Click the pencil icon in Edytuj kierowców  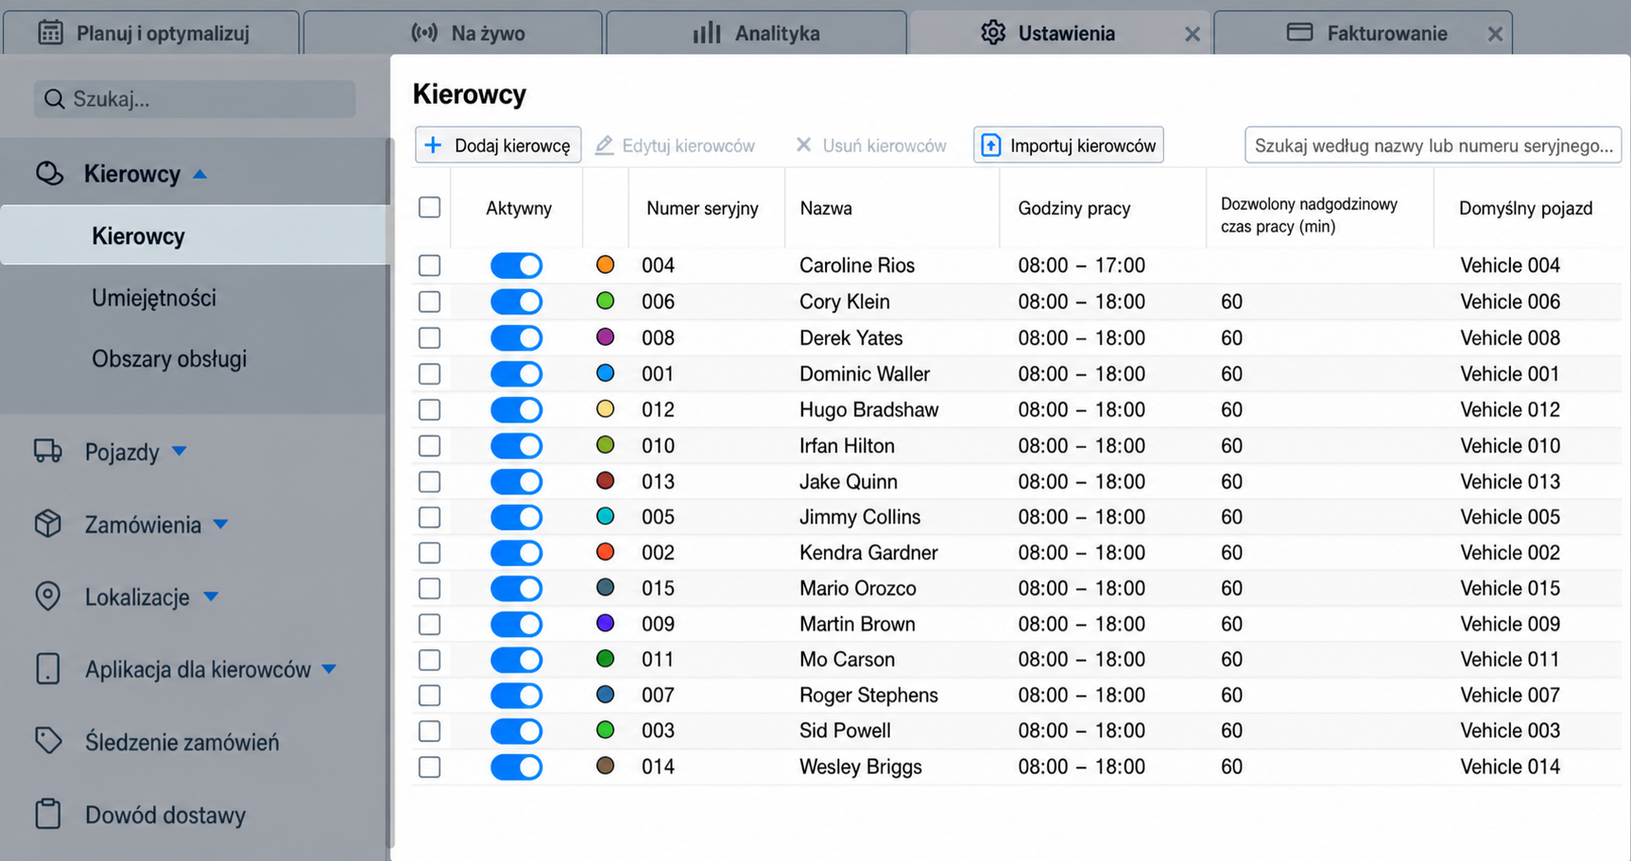[604, 145]
